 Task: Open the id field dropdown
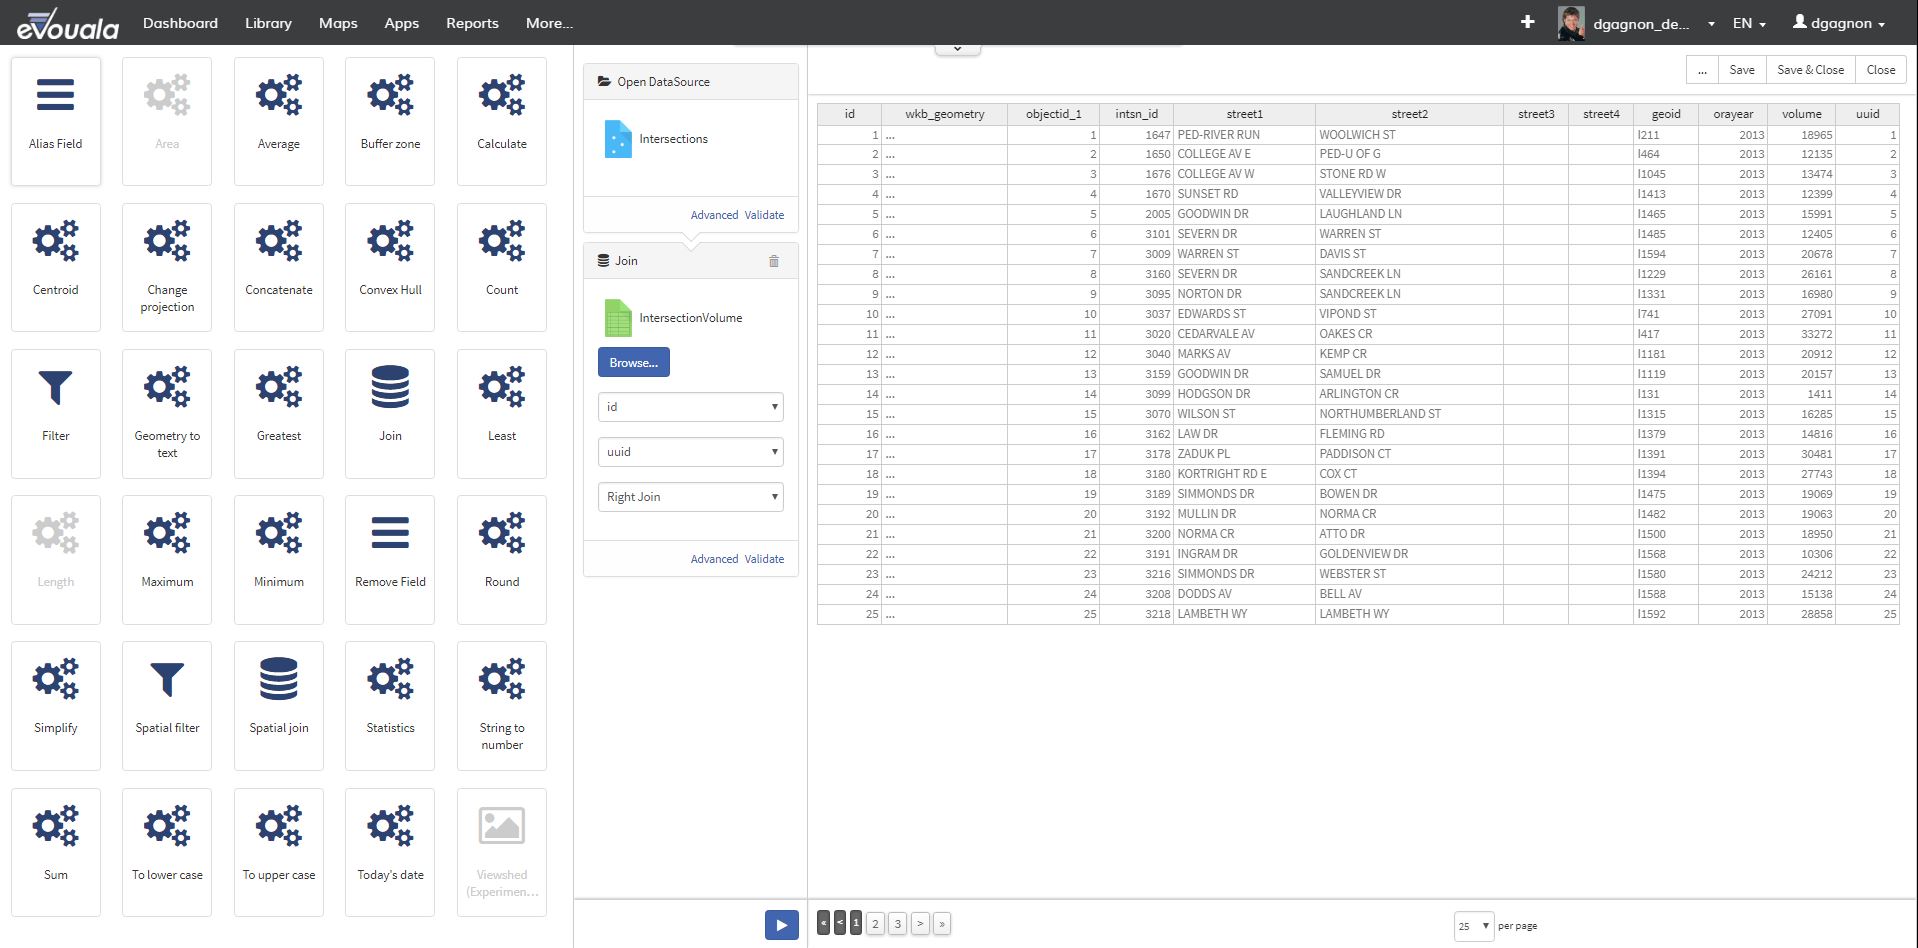pyautogui.click(x=690, y=407)
